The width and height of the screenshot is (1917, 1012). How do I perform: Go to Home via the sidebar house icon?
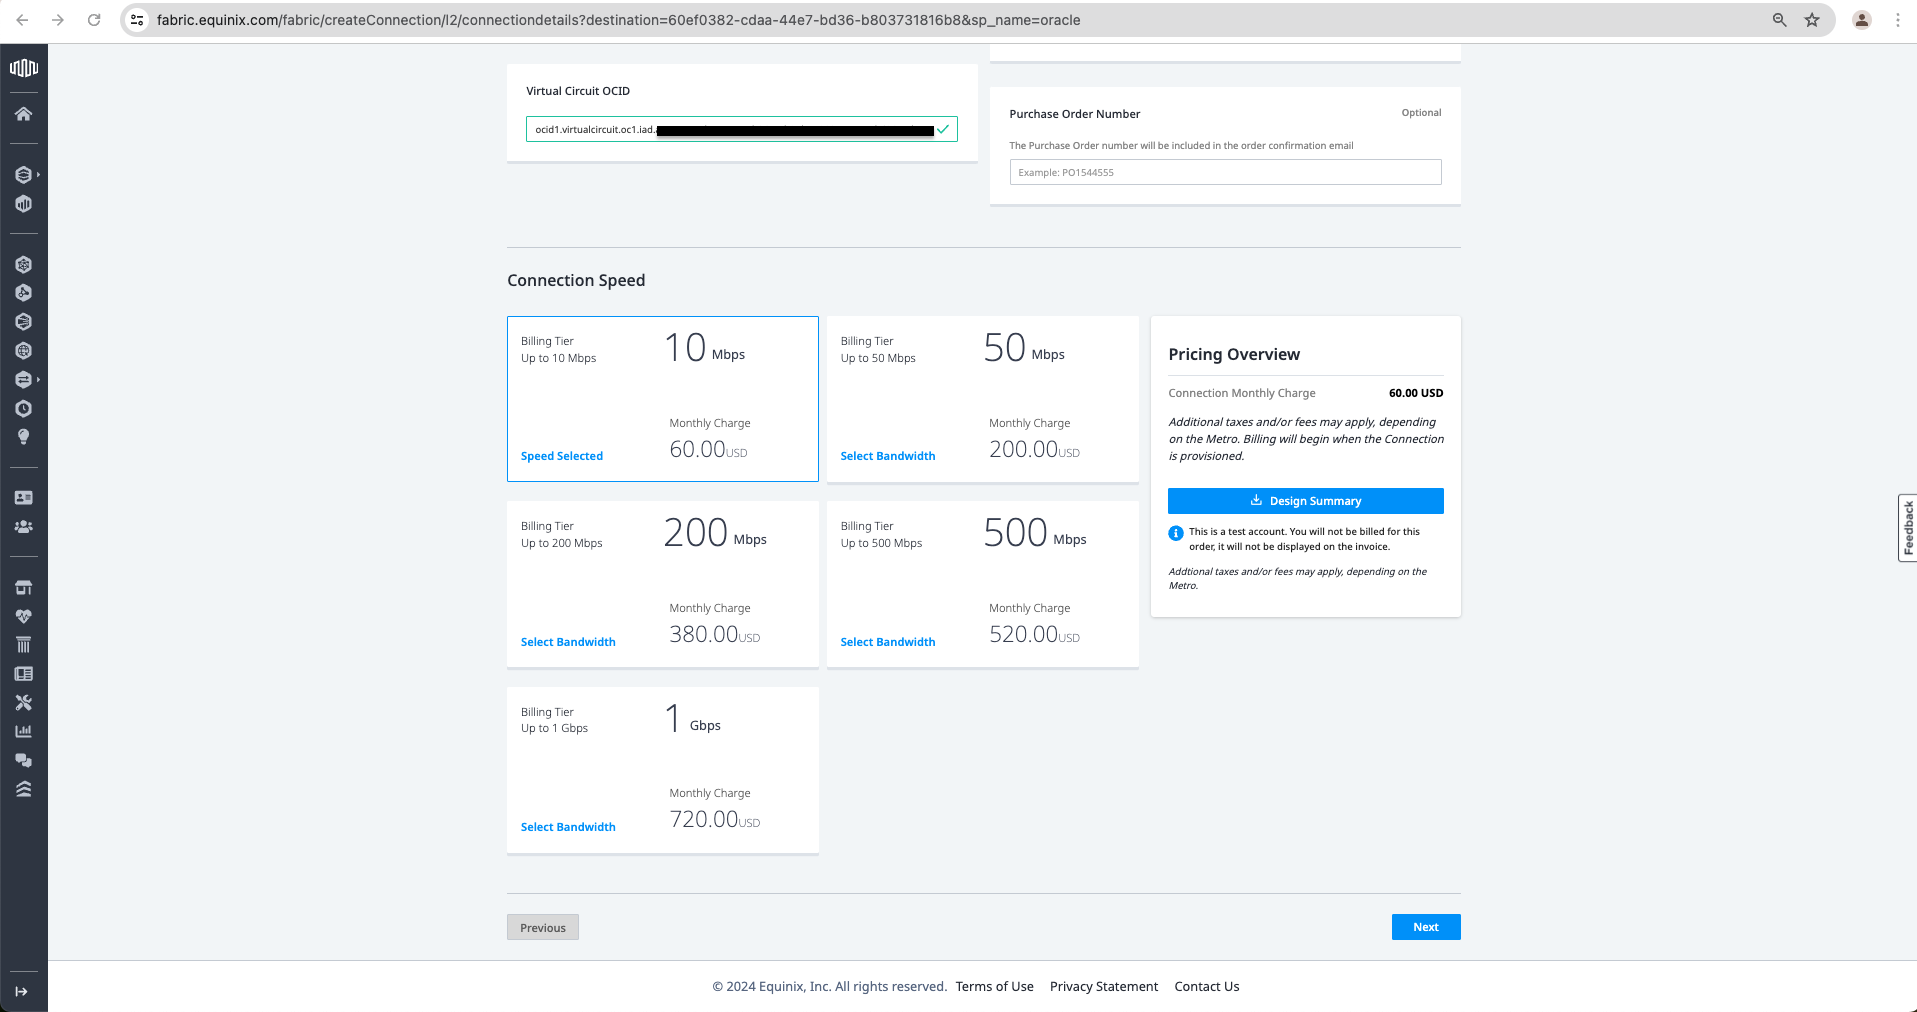23,114
